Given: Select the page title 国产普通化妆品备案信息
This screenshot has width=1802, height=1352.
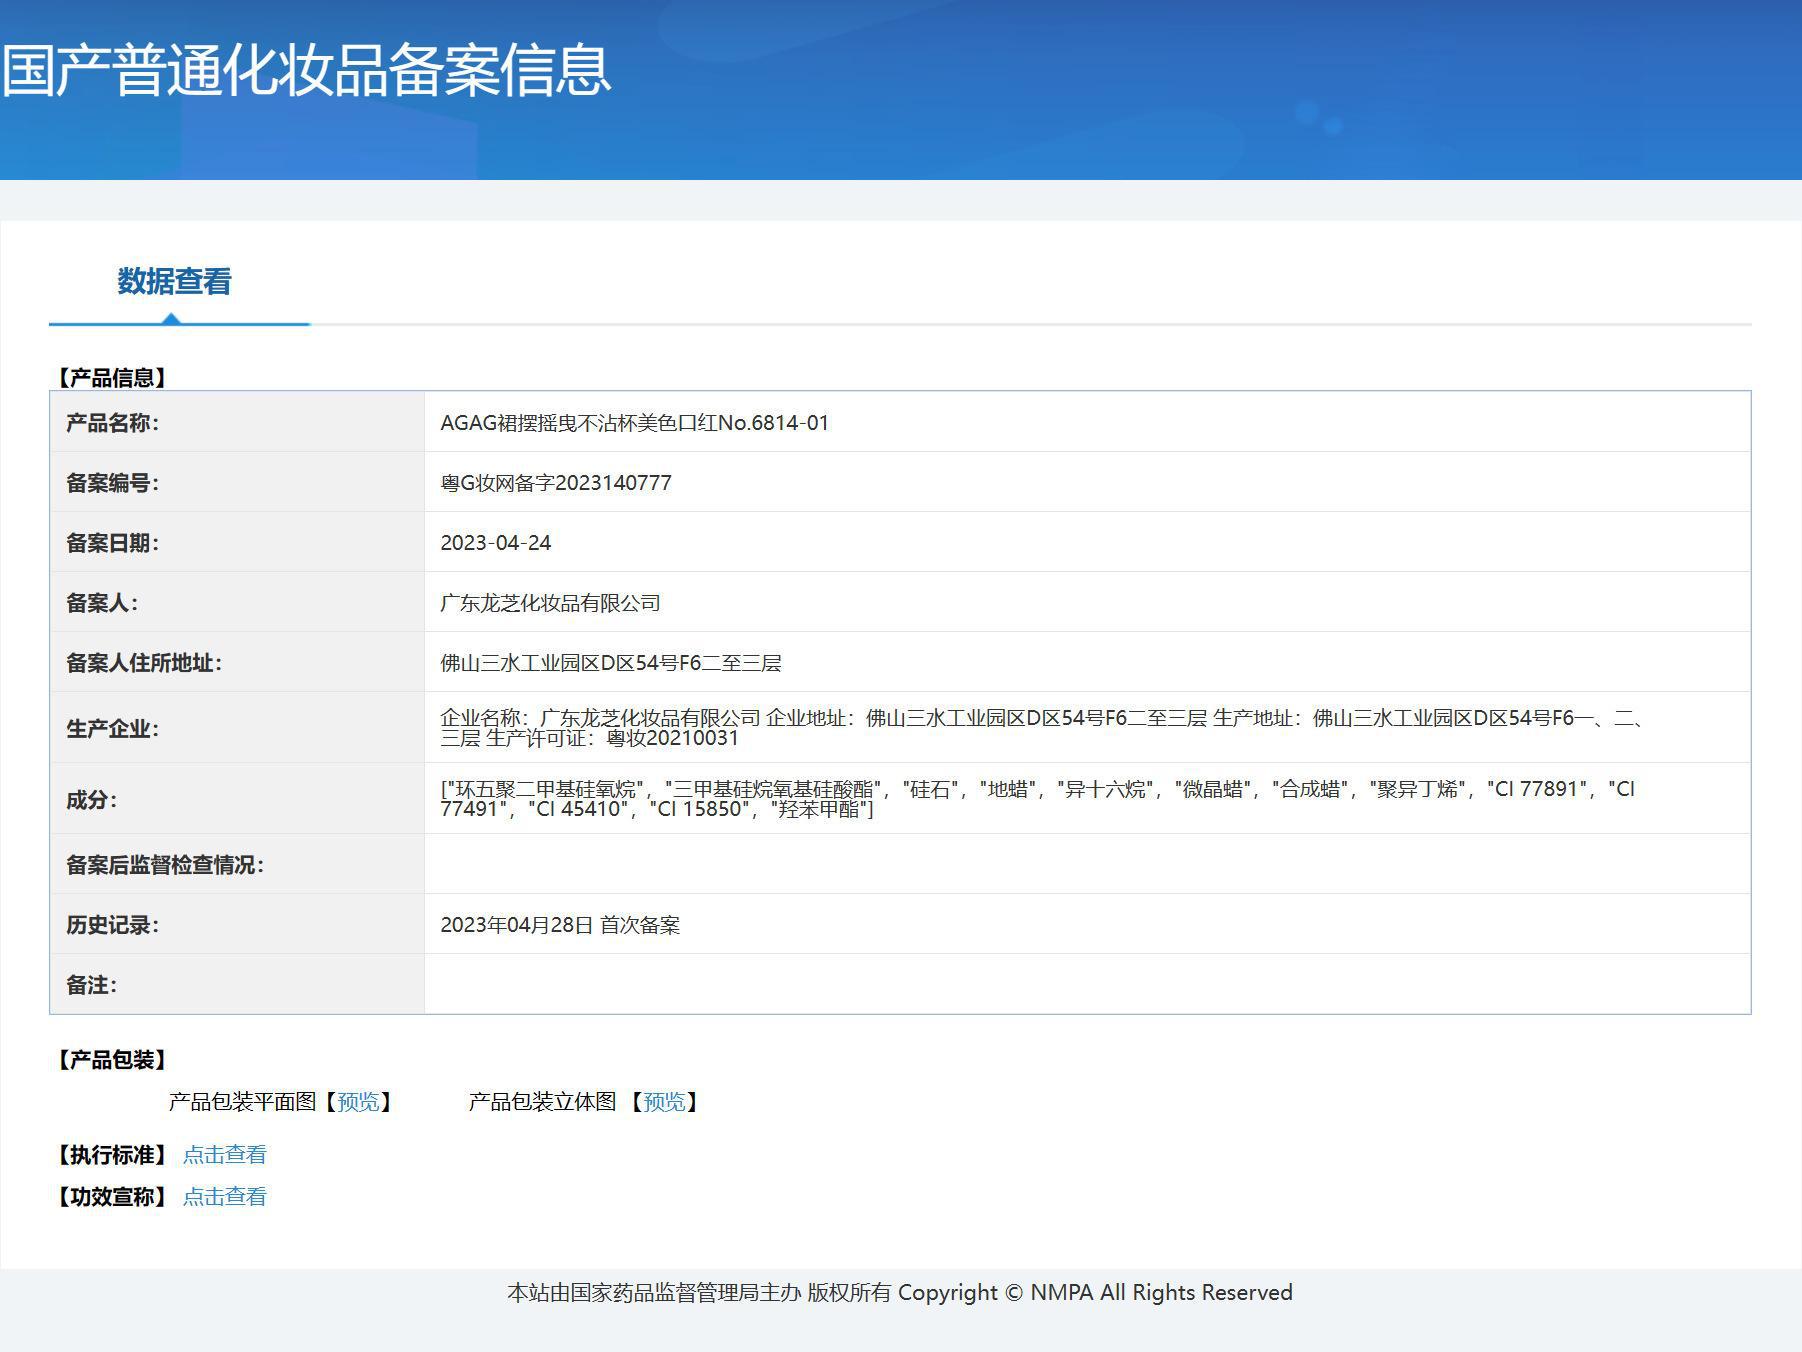Looking at the screenshot, I should pos(306,70).
